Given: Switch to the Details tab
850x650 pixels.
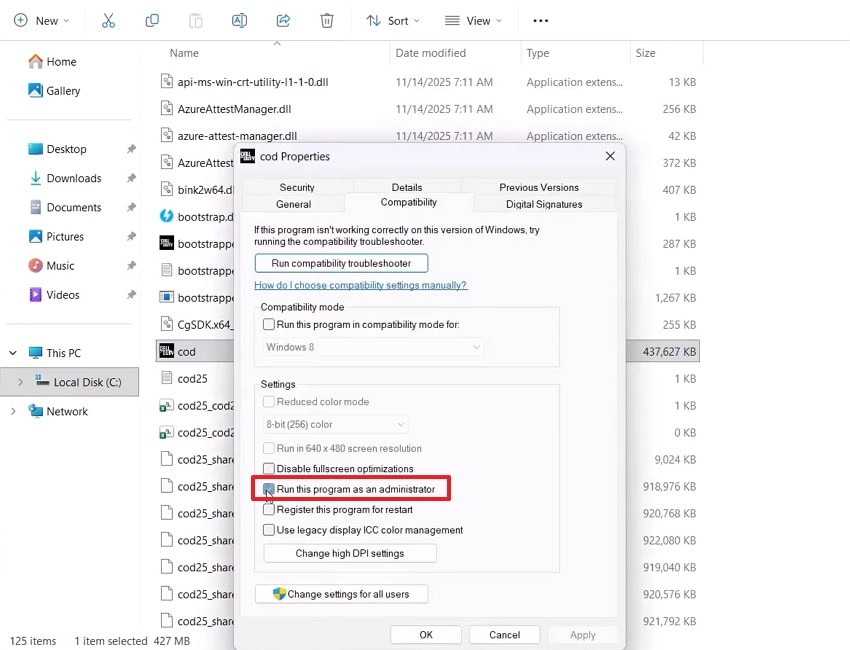Looking at the screenshot, I should (406, 186).
